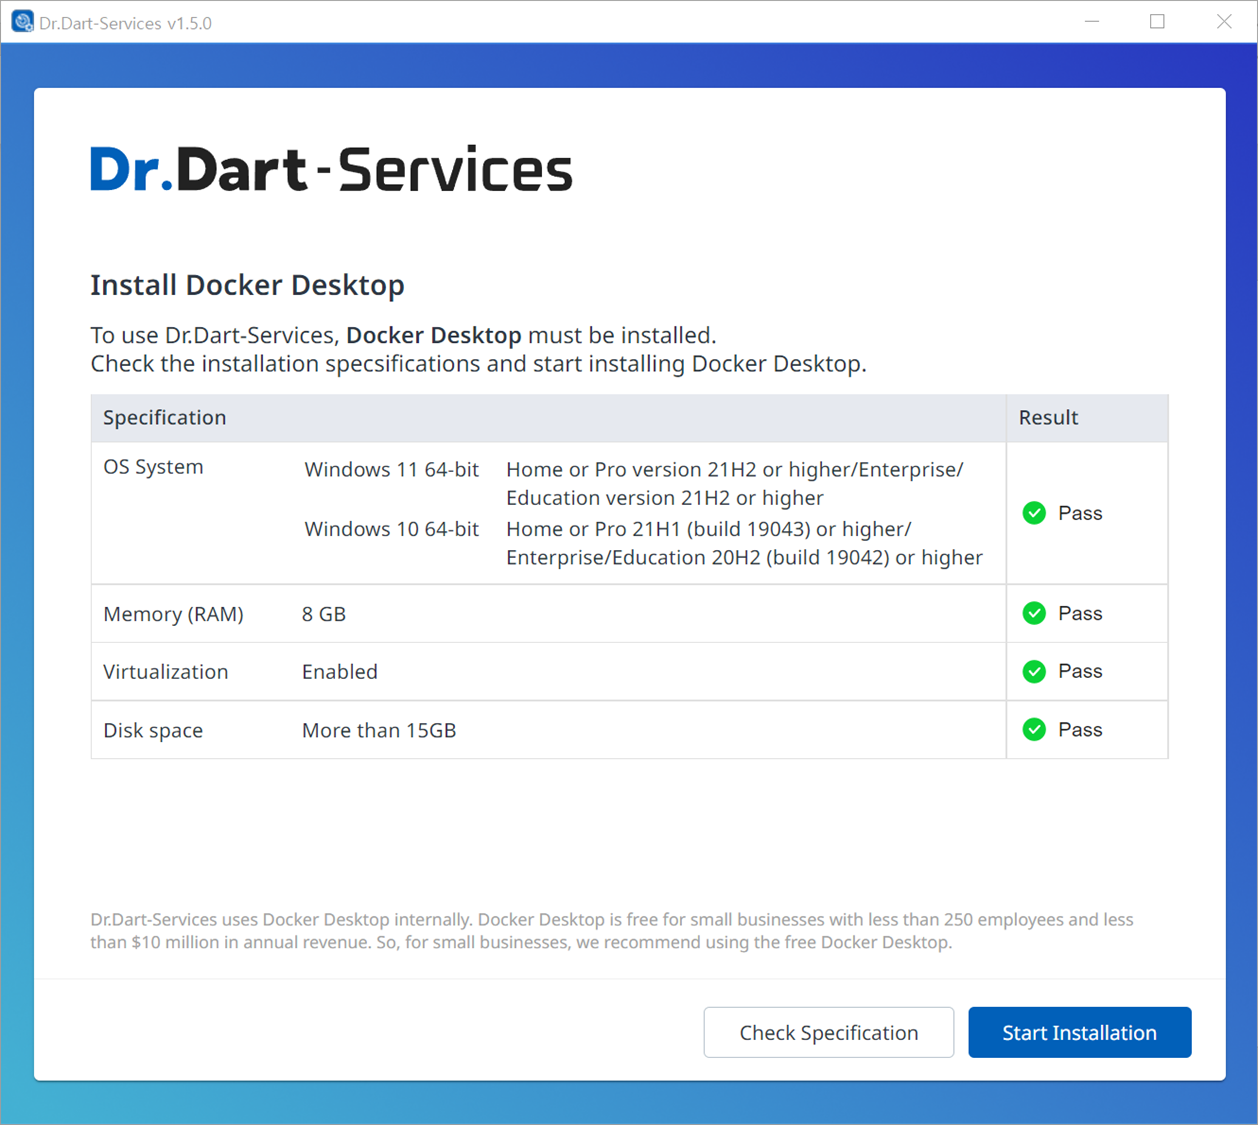Click the green check icon for Disk space
1258x1125 pixels.
pos(1034,730)
